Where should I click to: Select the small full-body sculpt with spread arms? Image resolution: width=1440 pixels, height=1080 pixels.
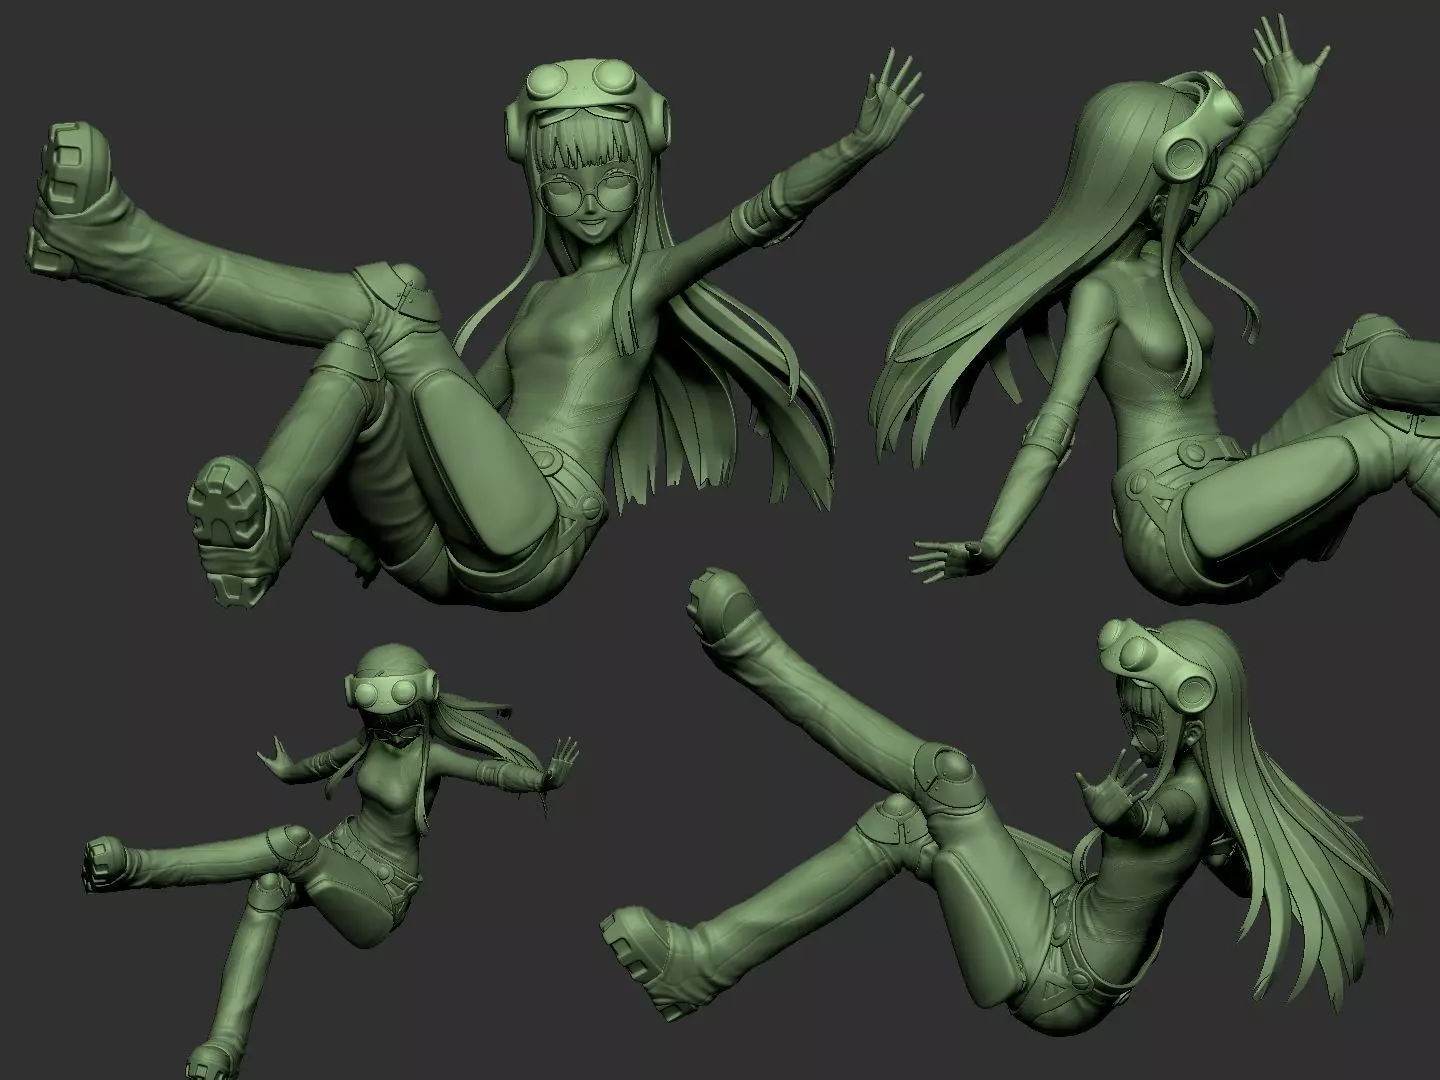[x=330, y=860]
